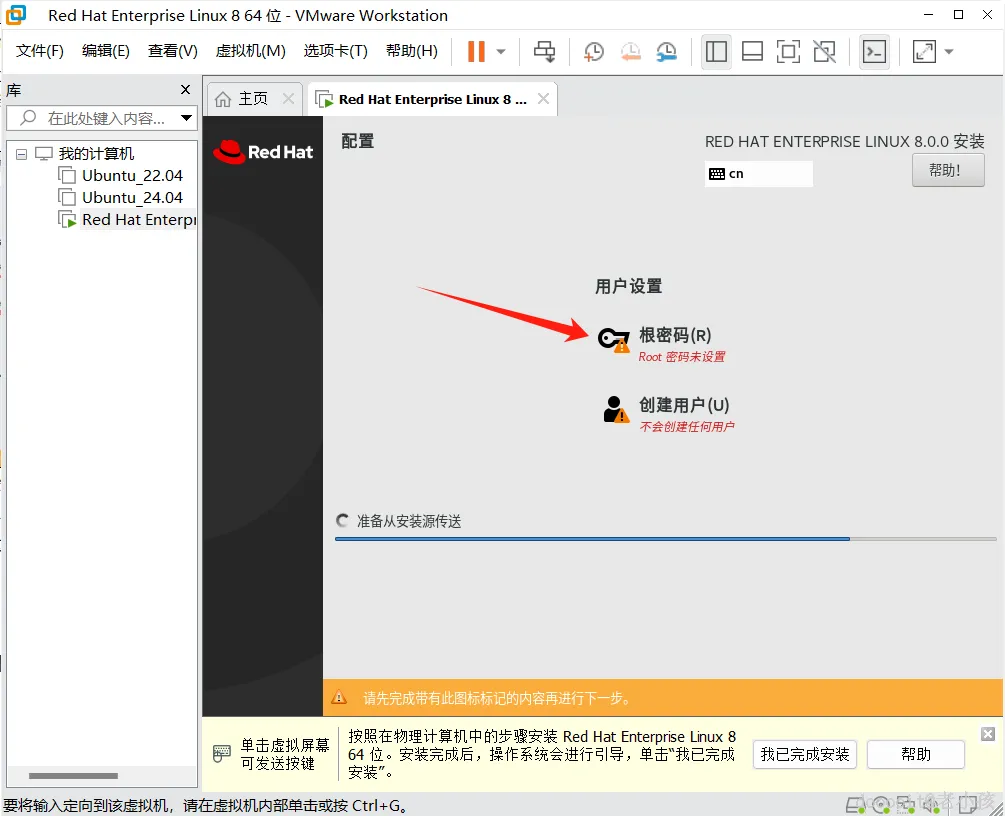The width and height of the screenshot is (1005, 816).
Task: Show or hide the library panel
Action: (x=716, y=51)
